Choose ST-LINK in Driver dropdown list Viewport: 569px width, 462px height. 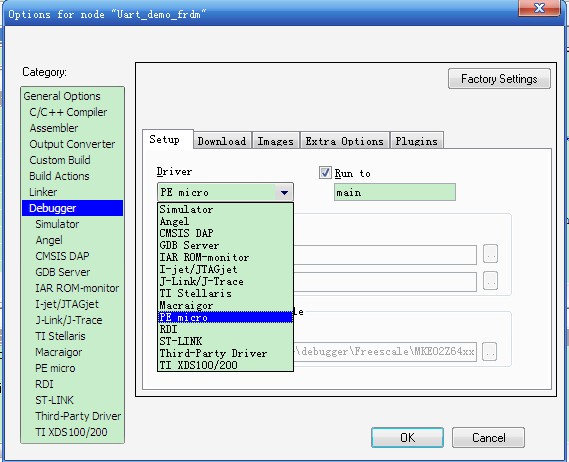pyautogui.click(x=225, y=341)
